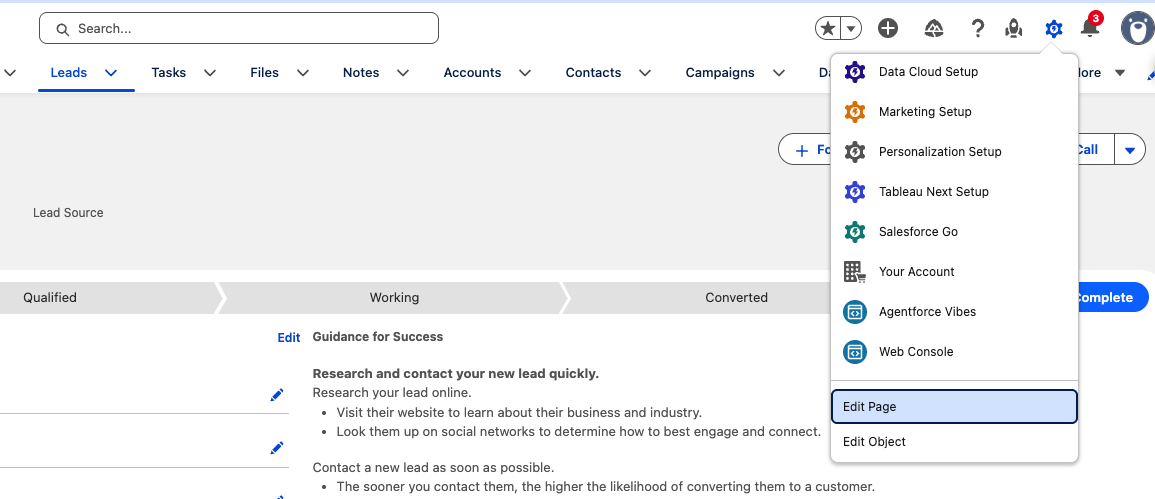Open the Accounts tab

(x=472, y=72)
